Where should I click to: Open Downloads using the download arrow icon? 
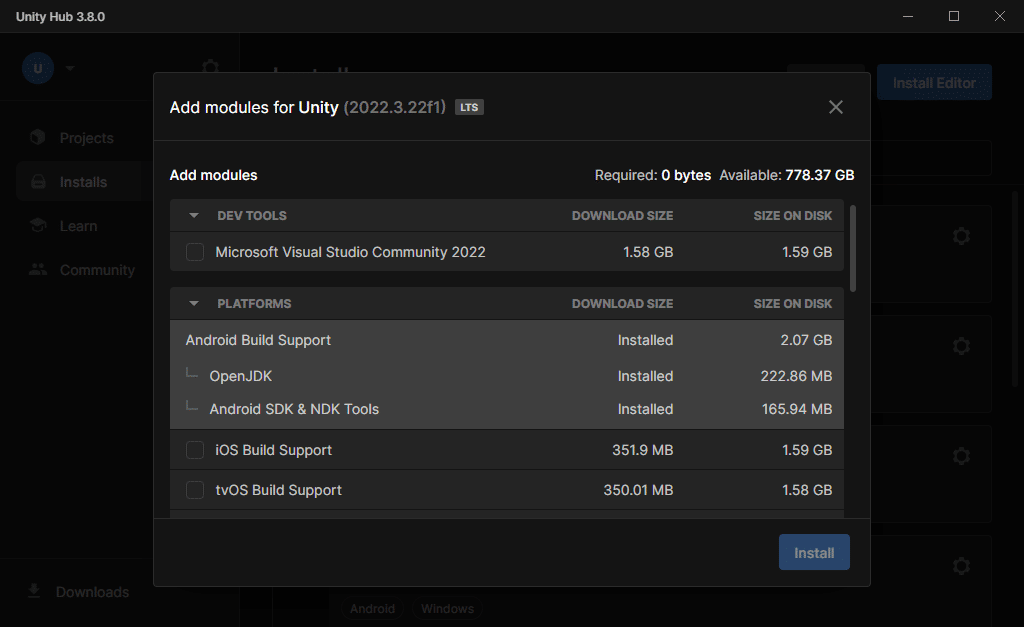click(x=34, y=591)
